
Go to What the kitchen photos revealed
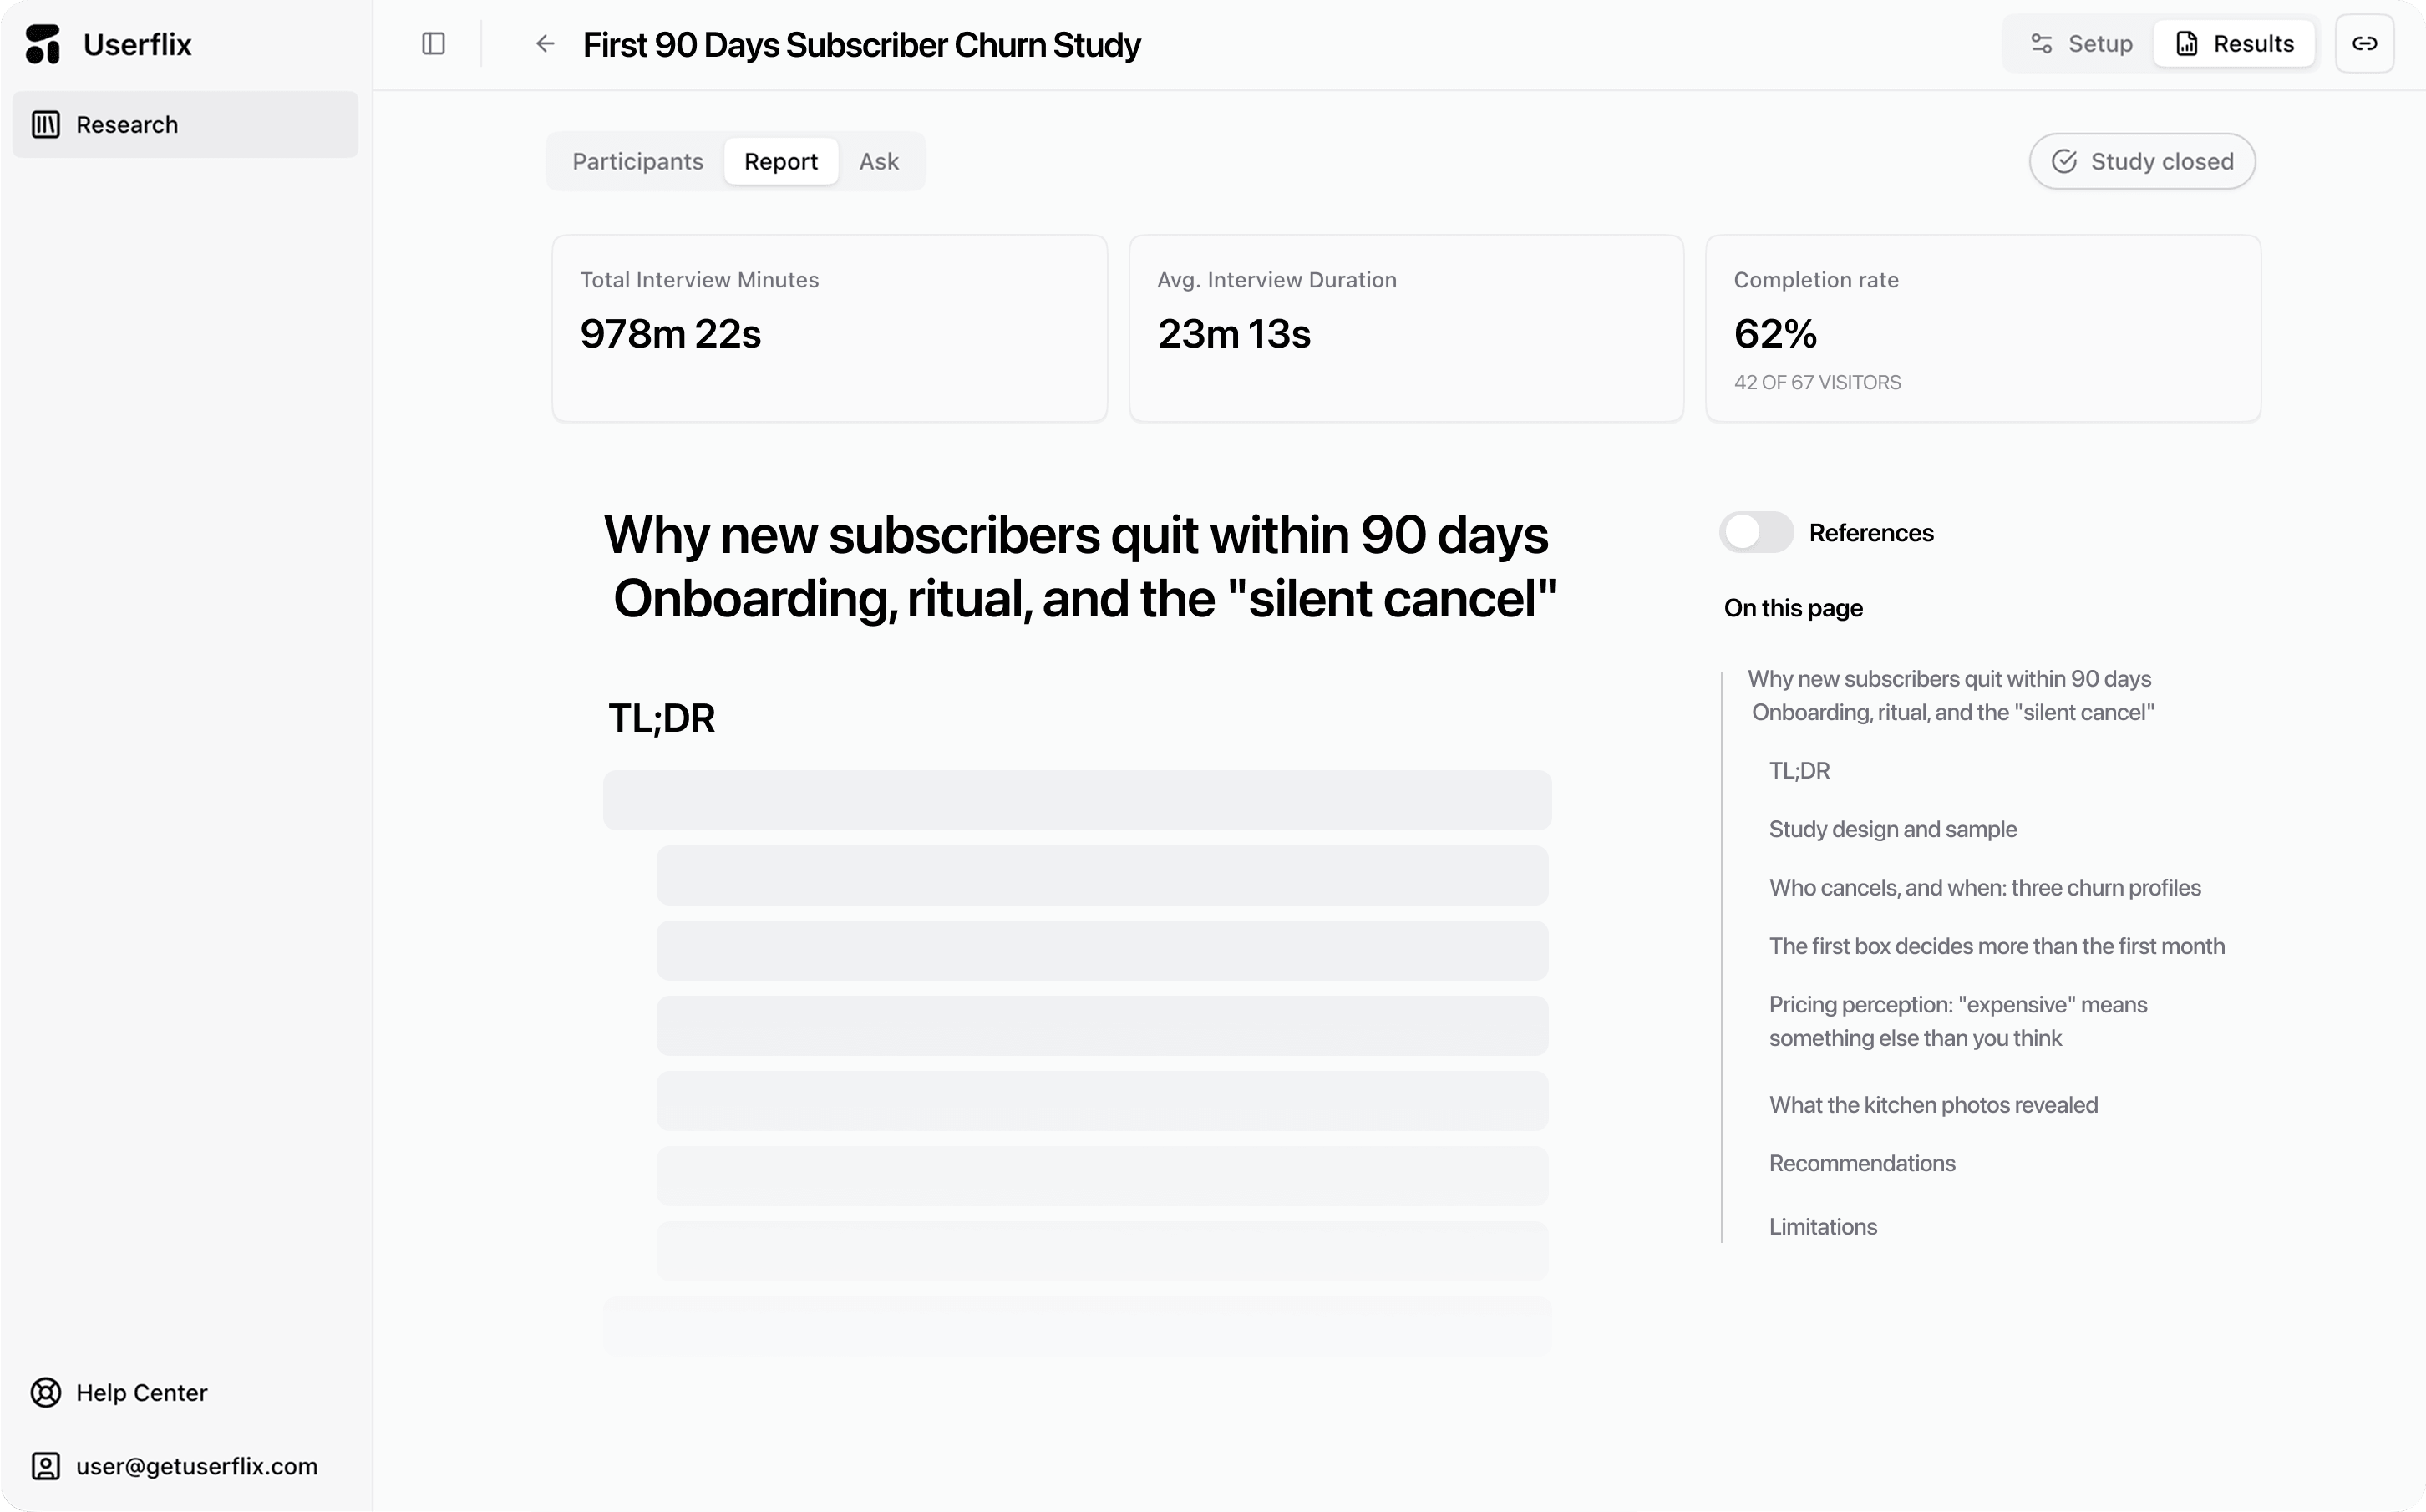tap(1933, 1105)
